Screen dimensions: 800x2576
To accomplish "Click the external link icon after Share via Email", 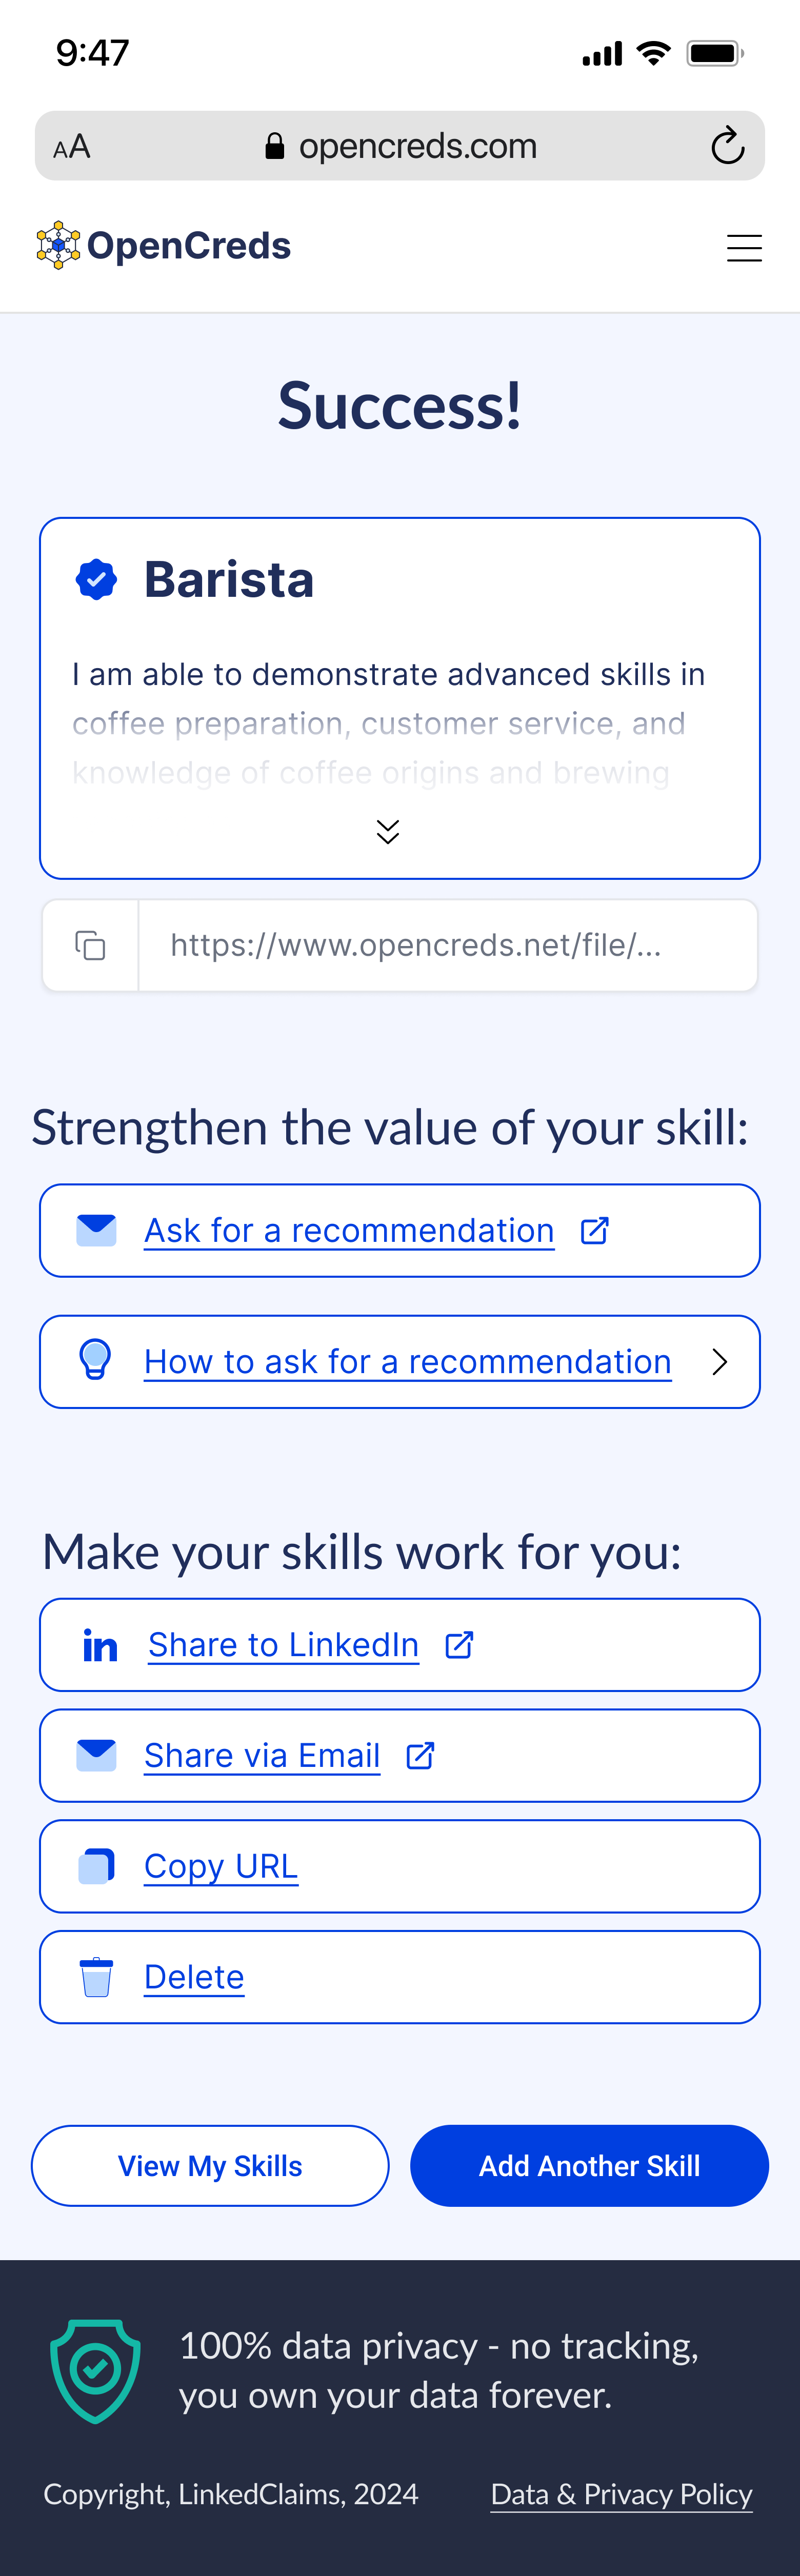I will [420, 1756].
